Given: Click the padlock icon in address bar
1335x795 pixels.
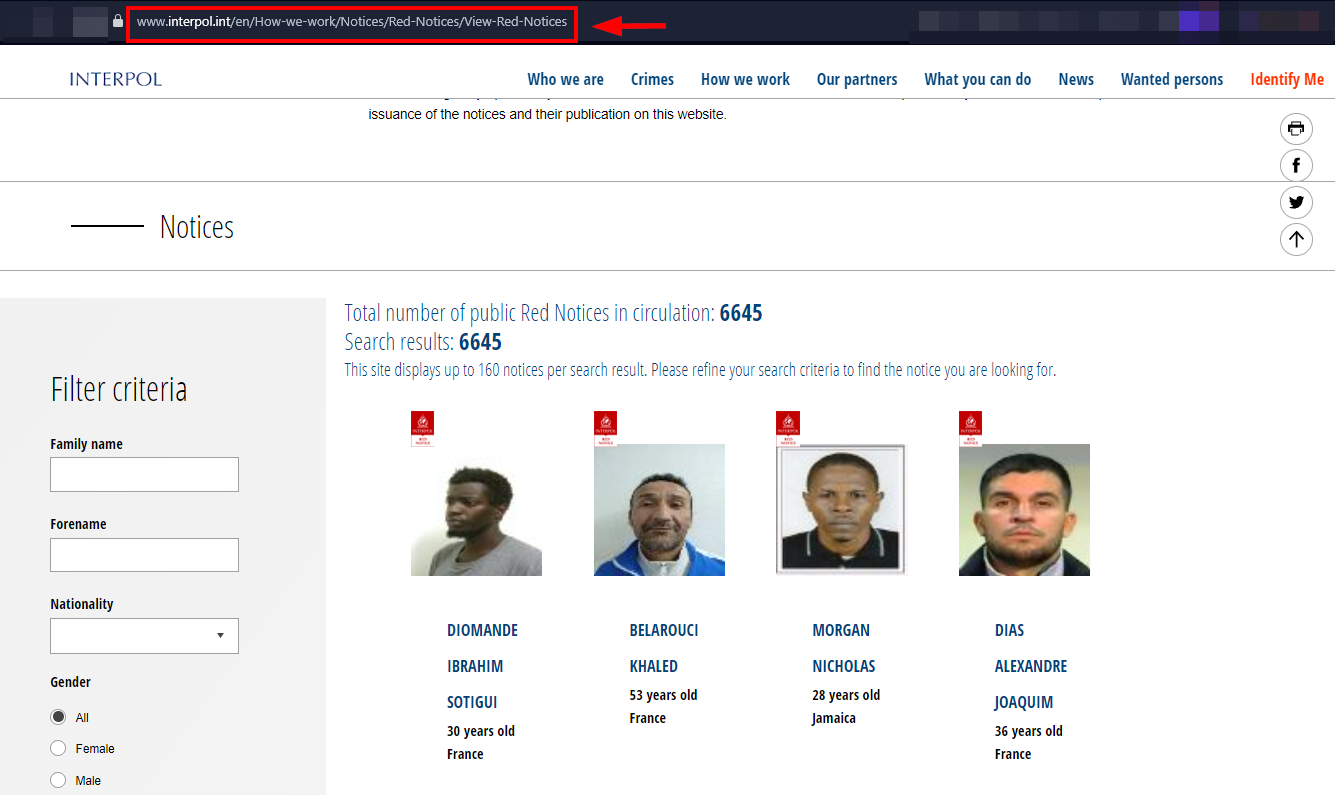Looking at the screenshot, I should coord(118,21).
